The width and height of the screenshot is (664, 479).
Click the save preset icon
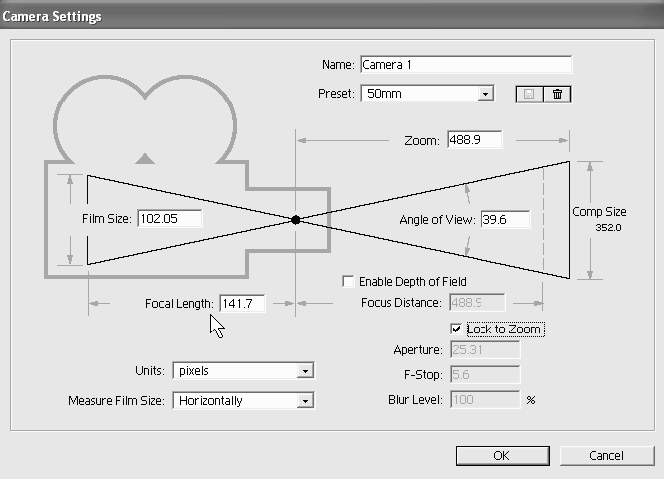pyautogui.click(x=529, y=94)
